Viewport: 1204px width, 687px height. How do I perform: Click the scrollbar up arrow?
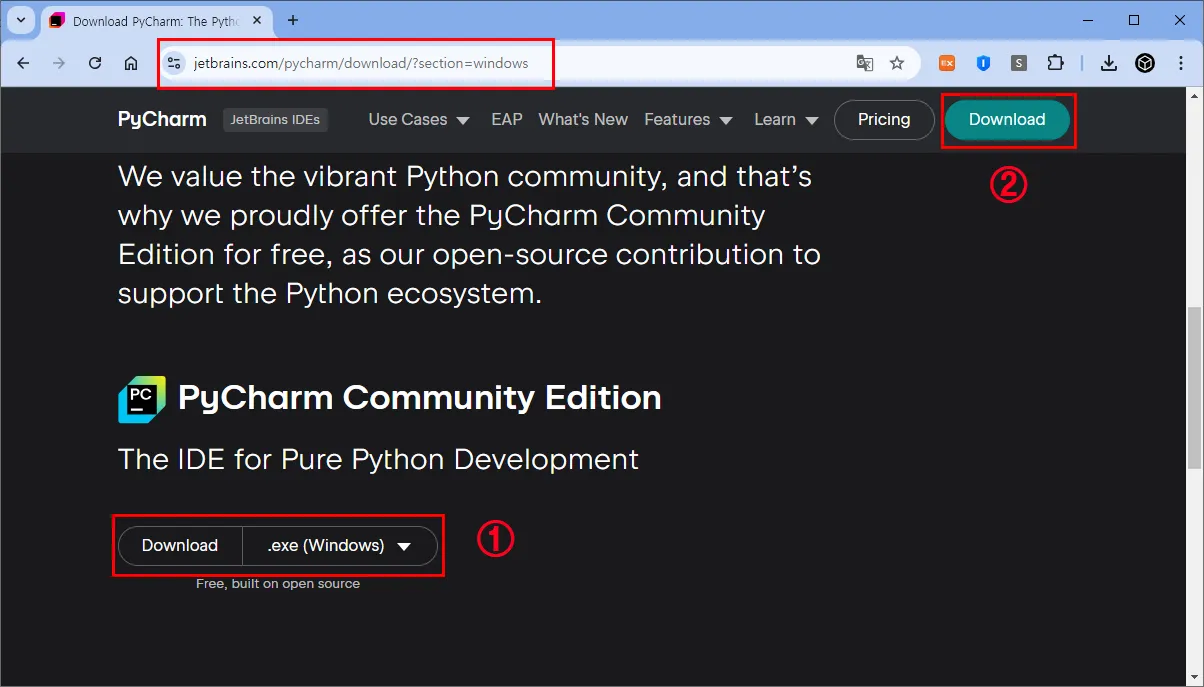click(1194, 96)
